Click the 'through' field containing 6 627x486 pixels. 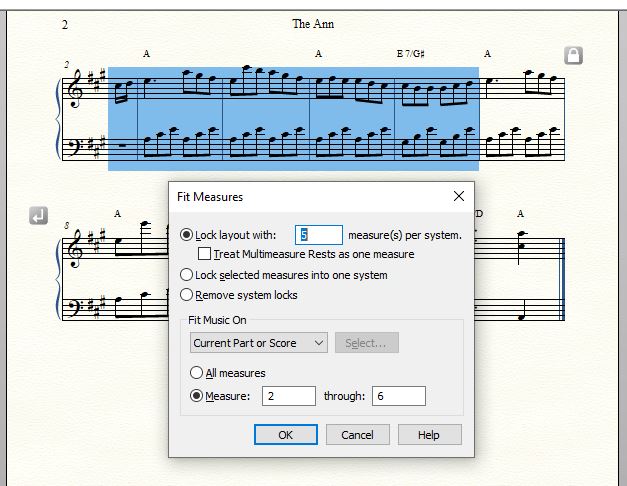point(398,396)
